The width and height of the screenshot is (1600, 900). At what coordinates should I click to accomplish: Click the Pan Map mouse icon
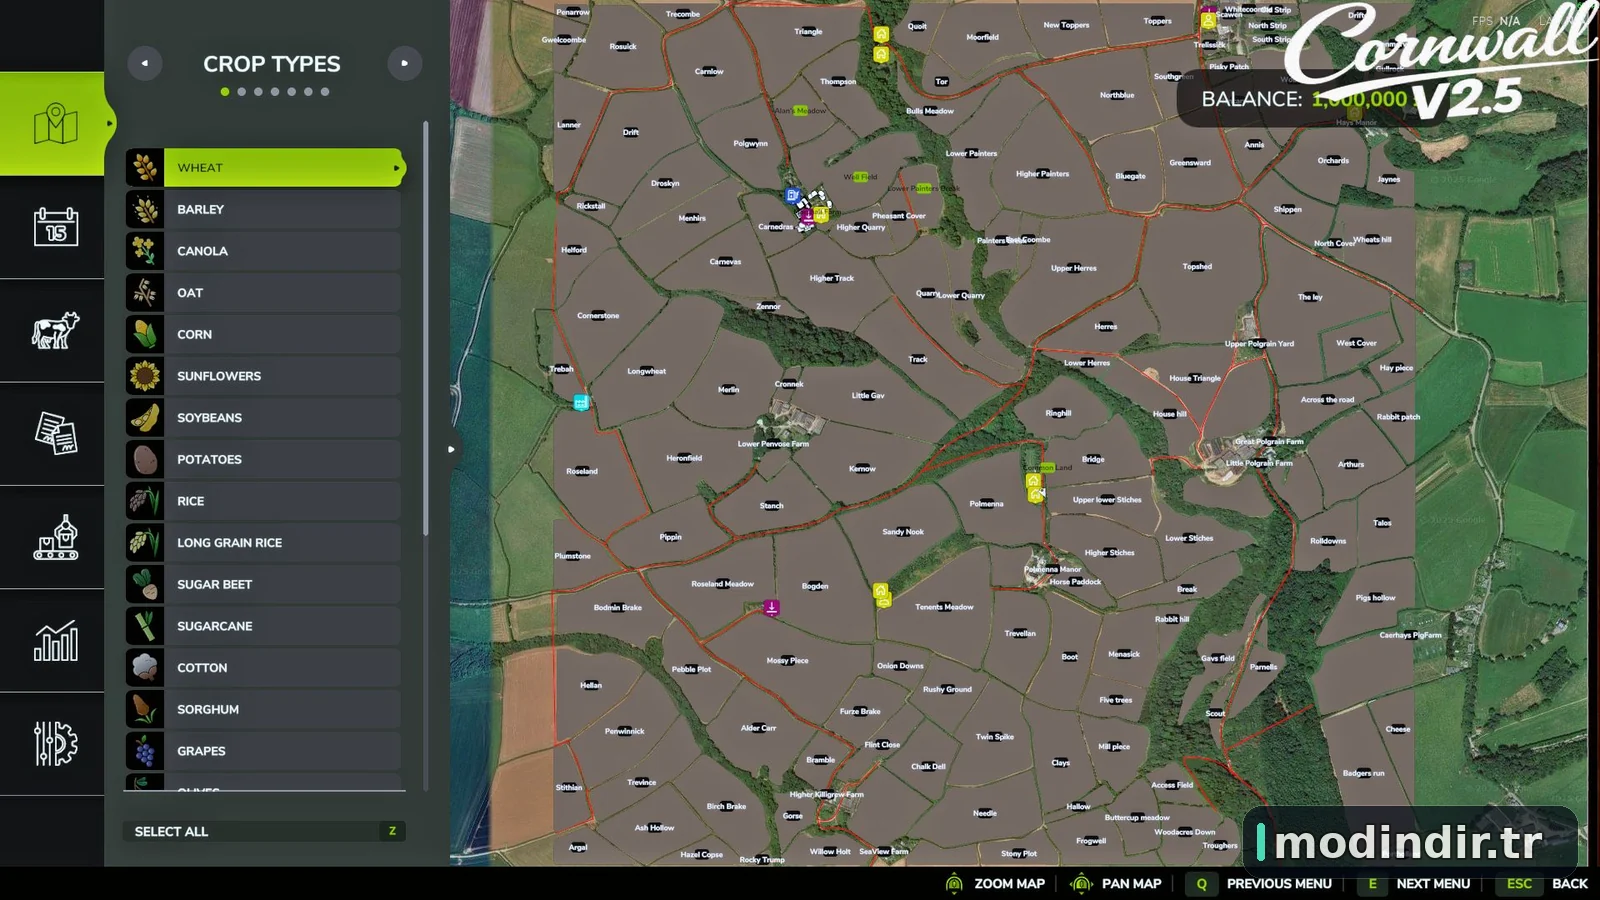[x=1081, y=883]
